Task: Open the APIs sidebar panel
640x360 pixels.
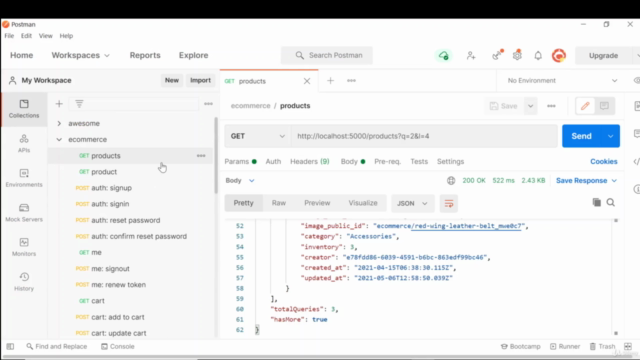Action: 24,144
